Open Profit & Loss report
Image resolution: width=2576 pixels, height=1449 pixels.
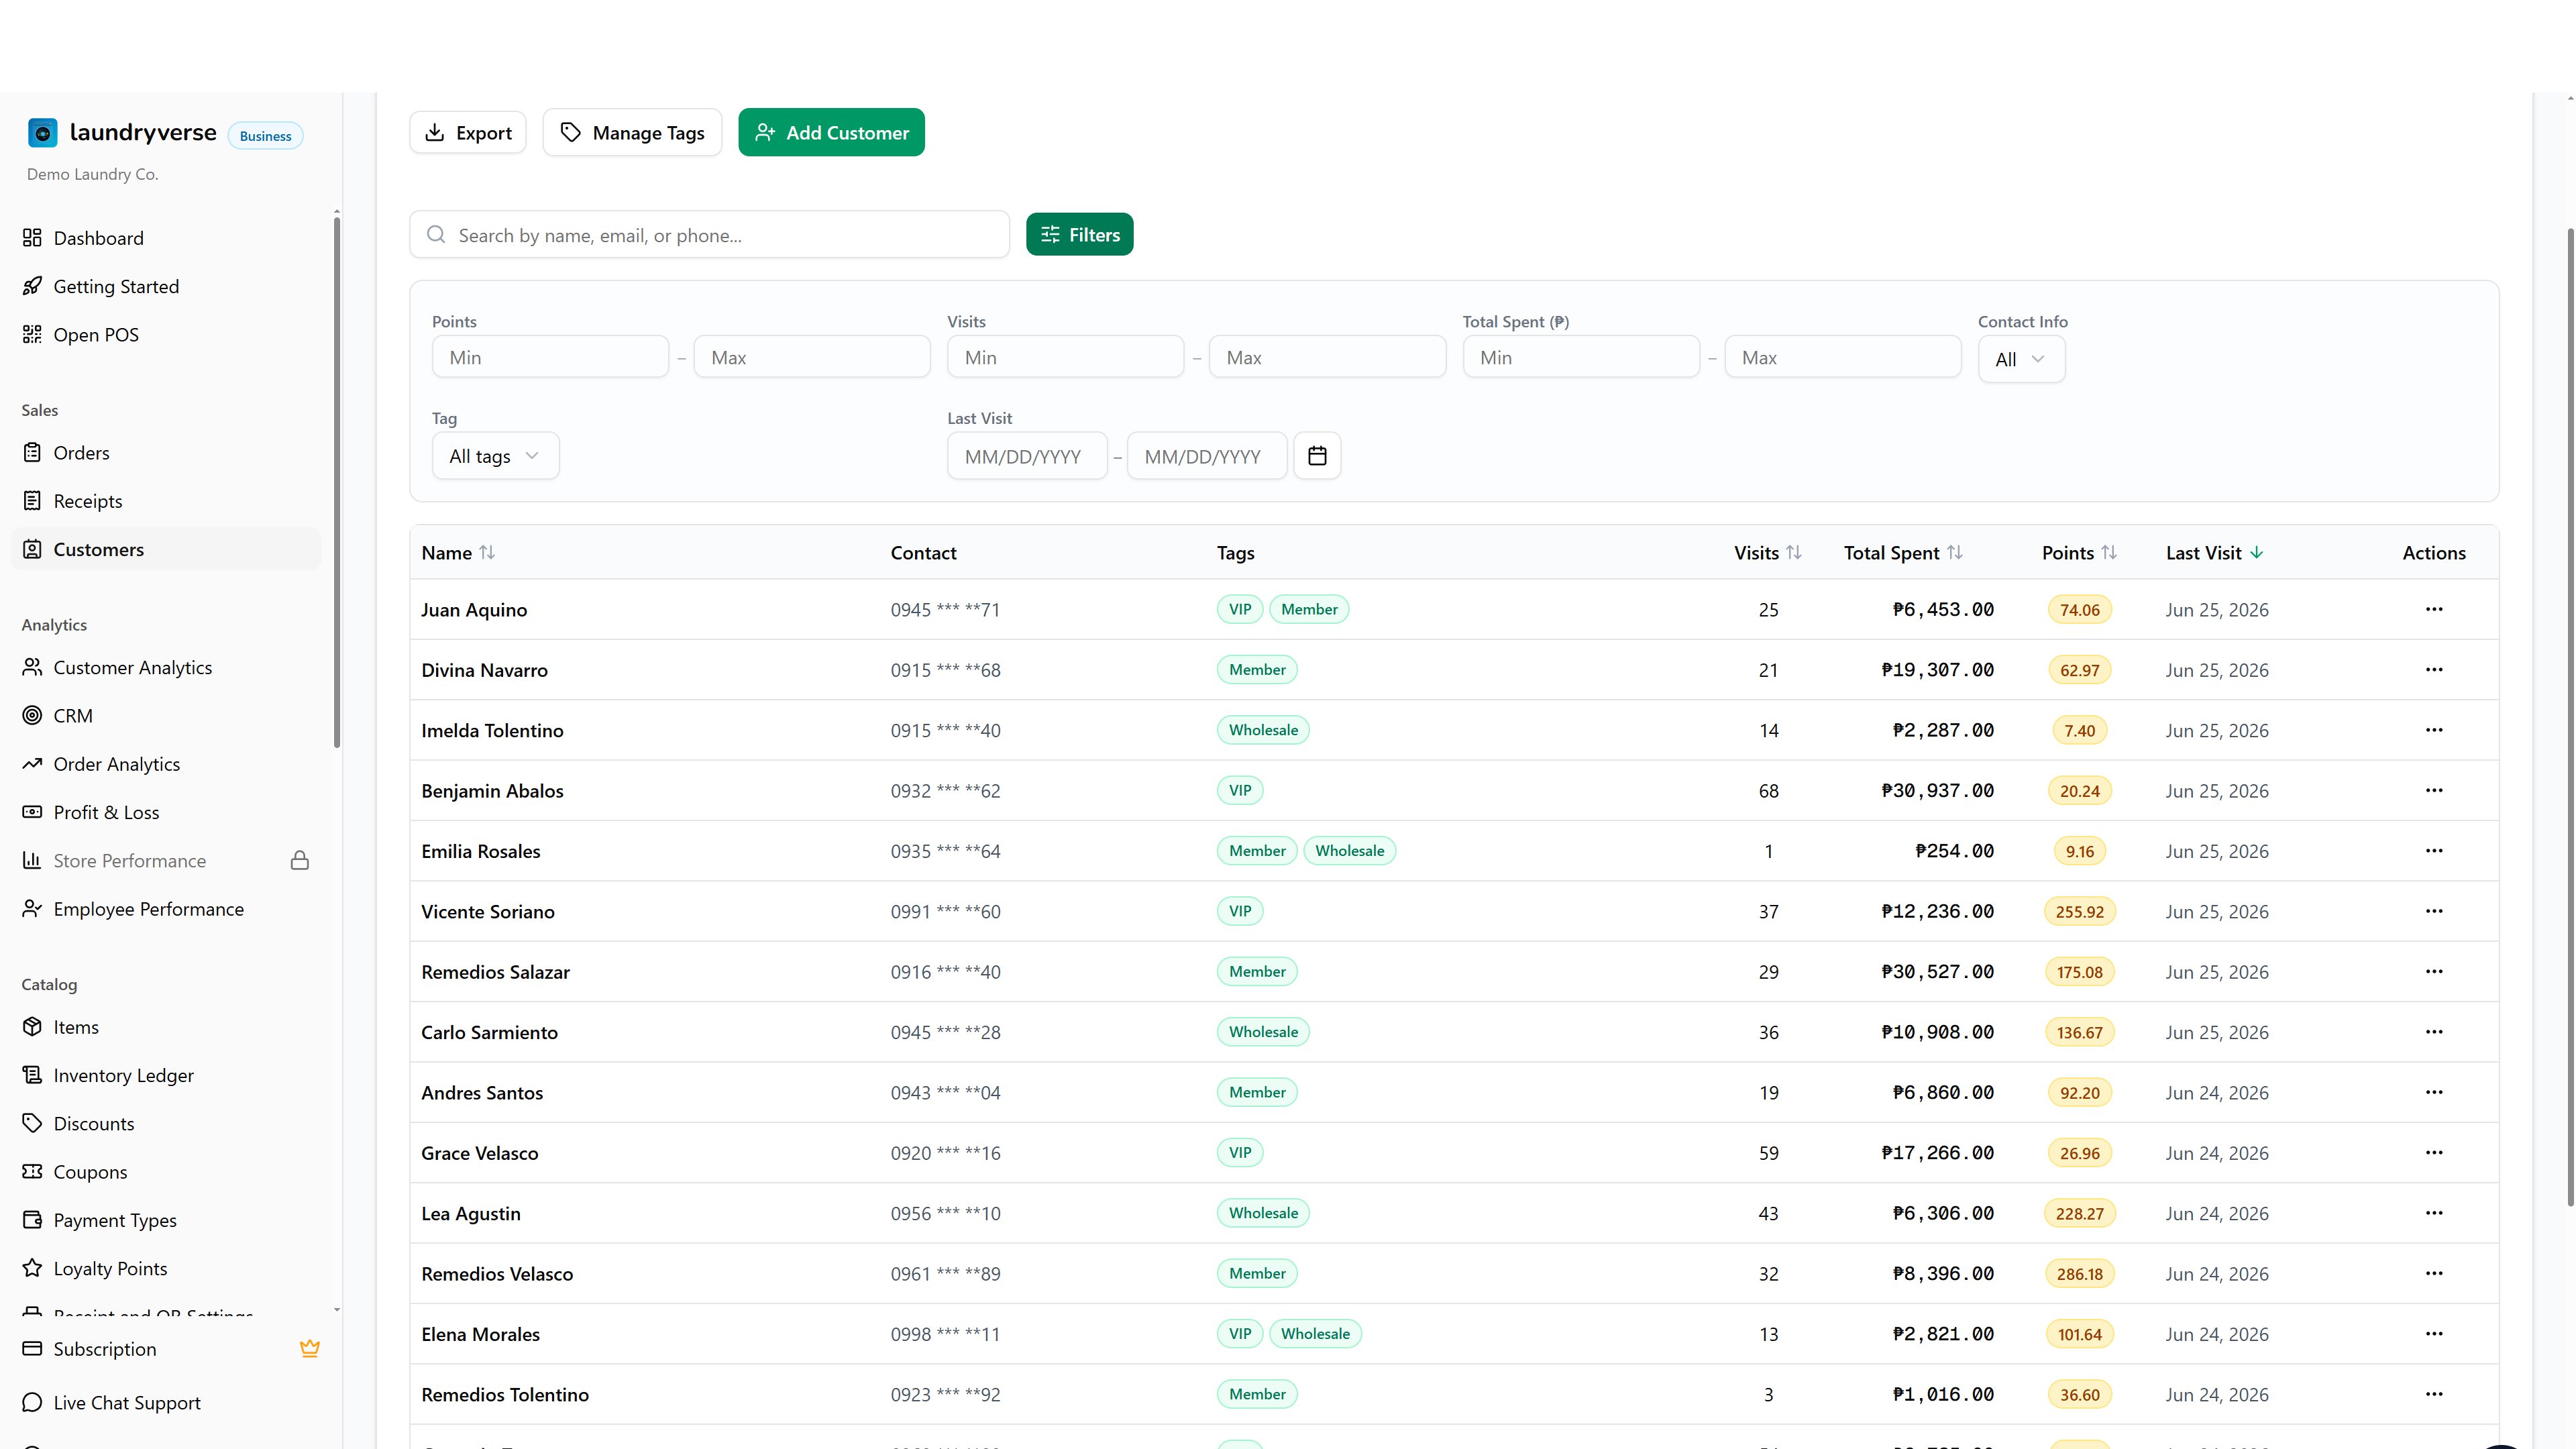(x=166, y=812)
